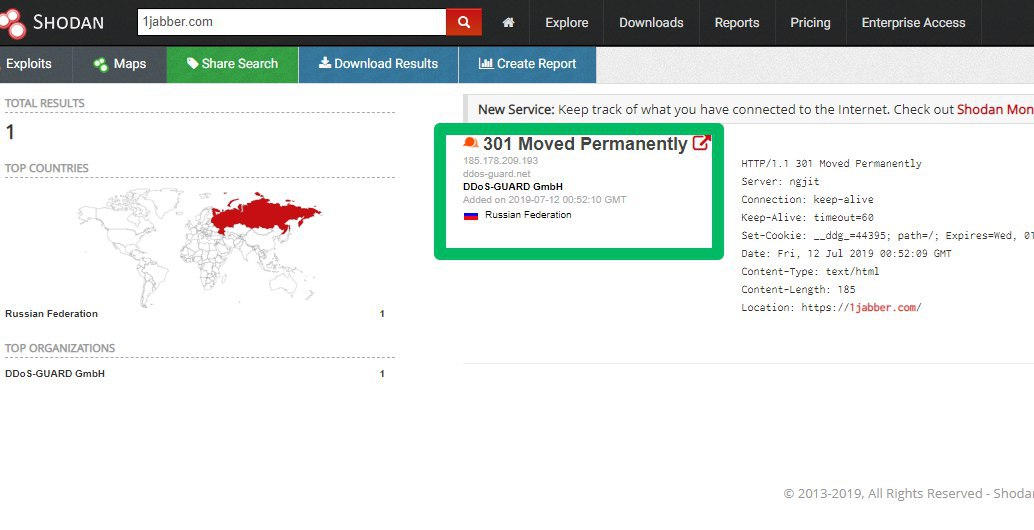Switch to the Exploits tab
This screenshot has height=530, width=1034.
(29, 64)
